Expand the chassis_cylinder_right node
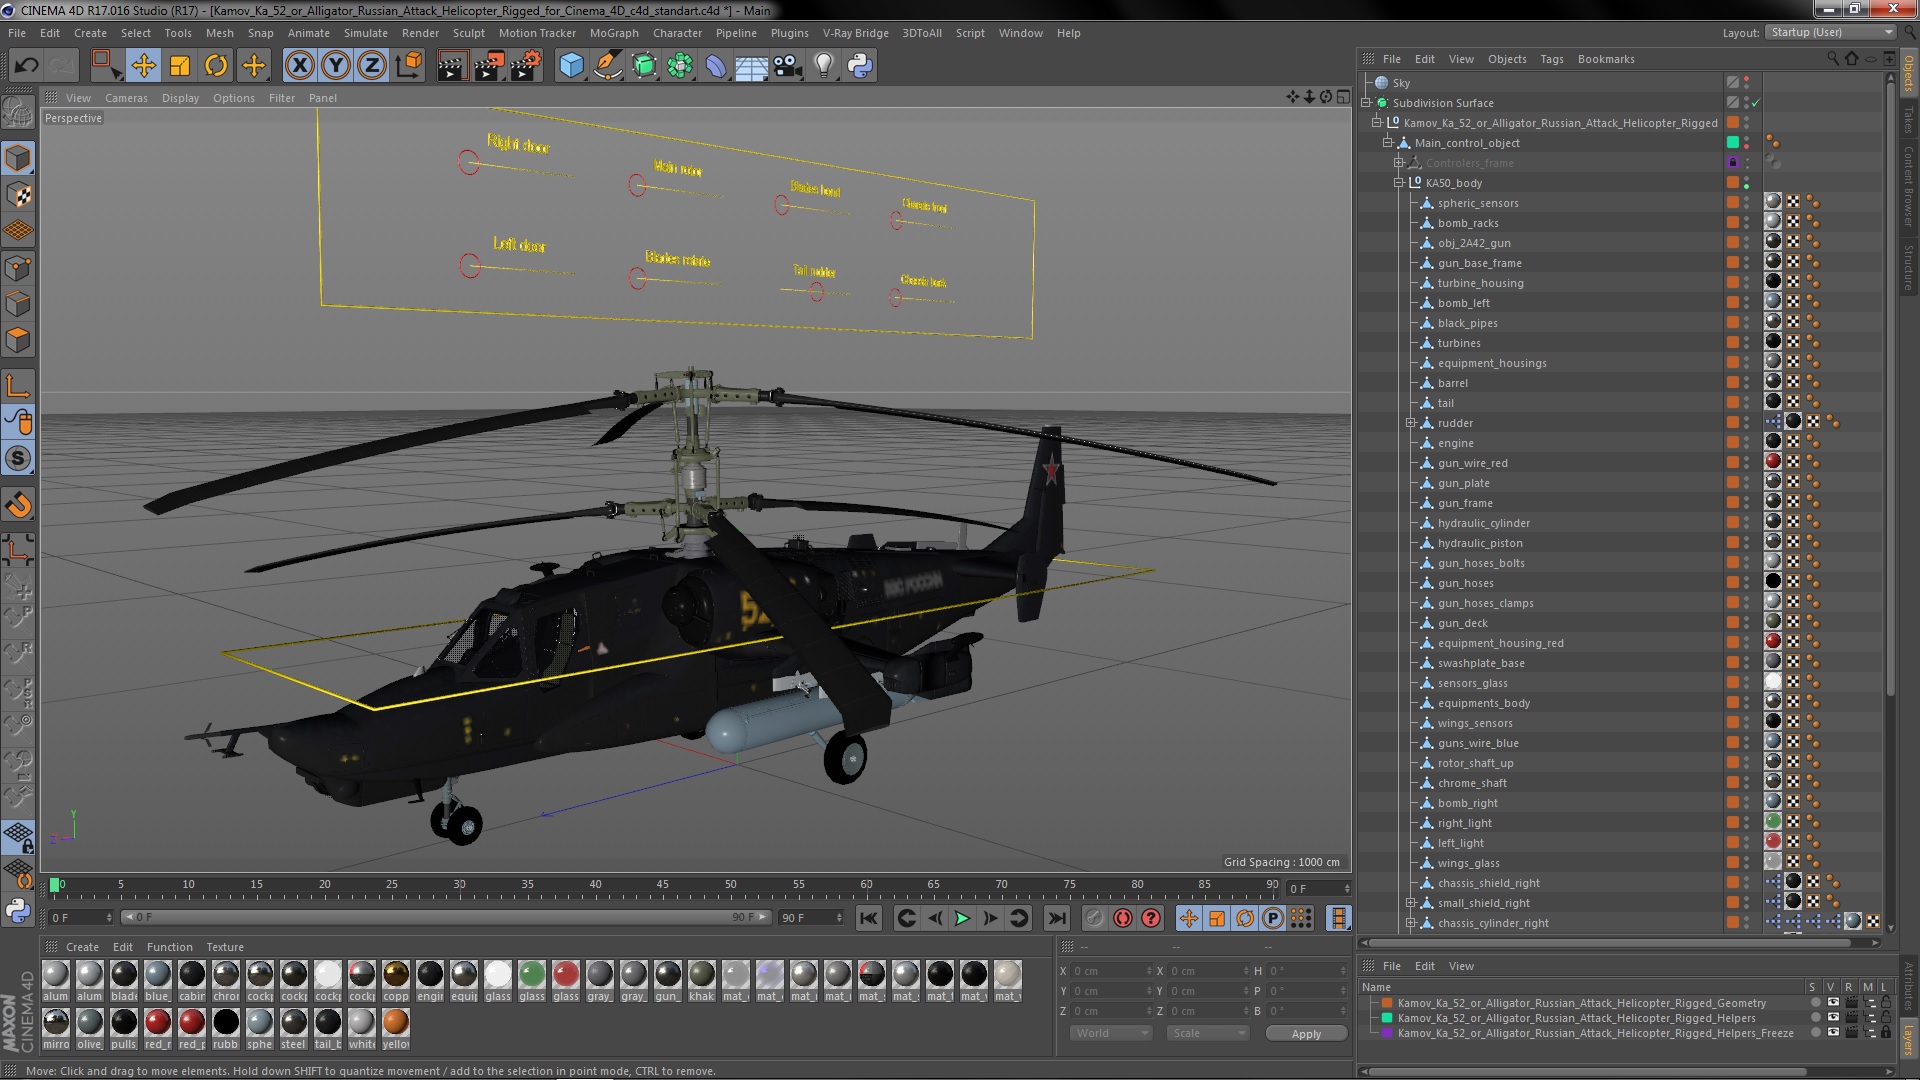This screenshot has height=1080, width=1920. [1411, 923]
